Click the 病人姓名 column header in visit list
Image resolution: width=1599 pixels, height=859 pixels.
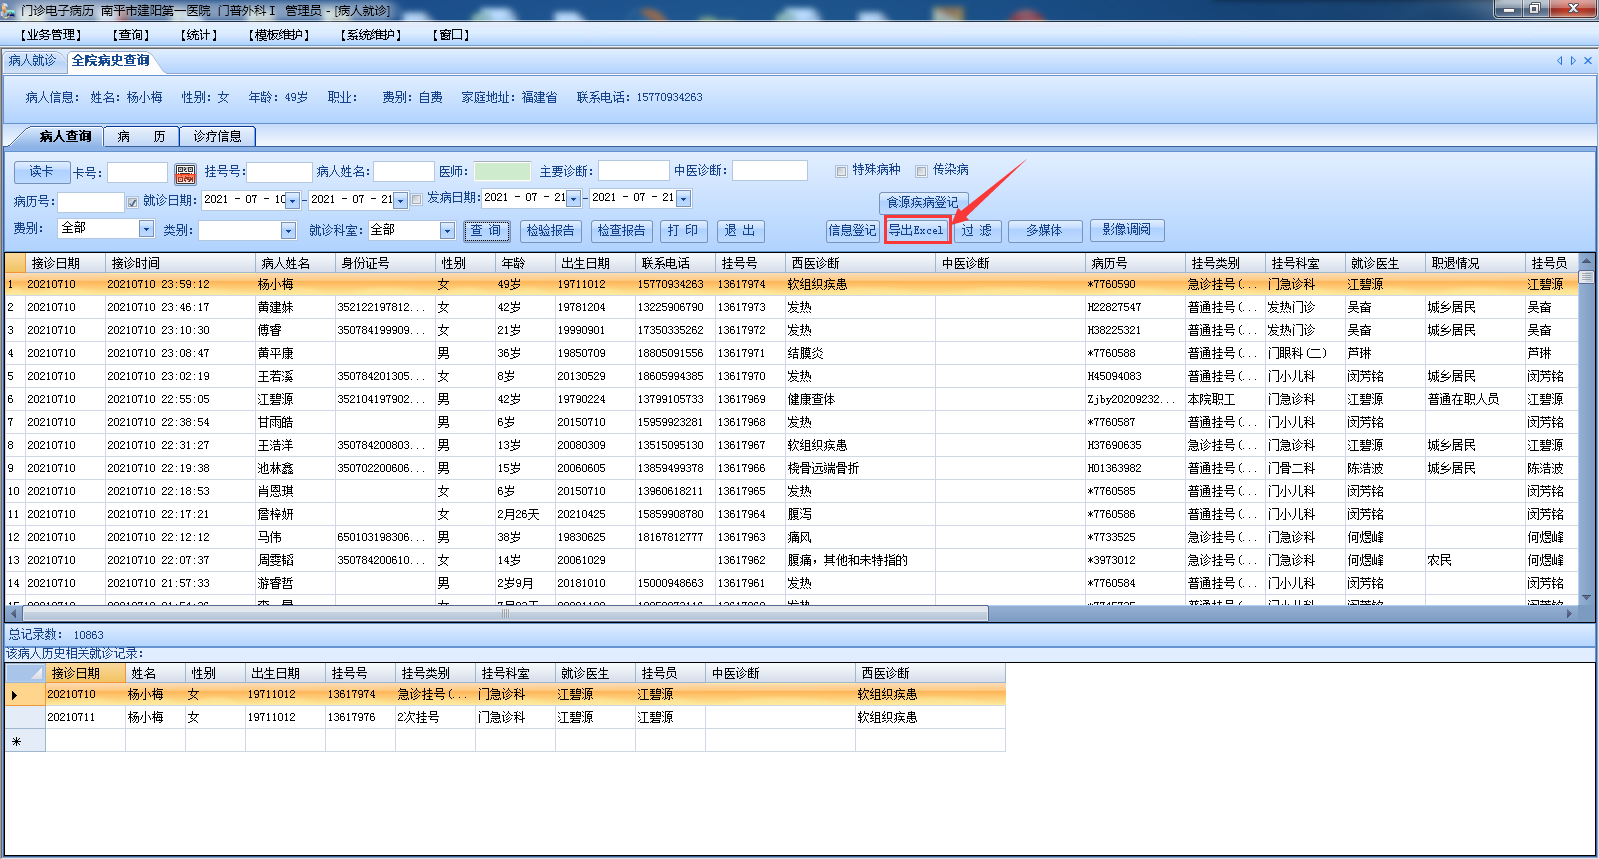[x=295, y=264]
